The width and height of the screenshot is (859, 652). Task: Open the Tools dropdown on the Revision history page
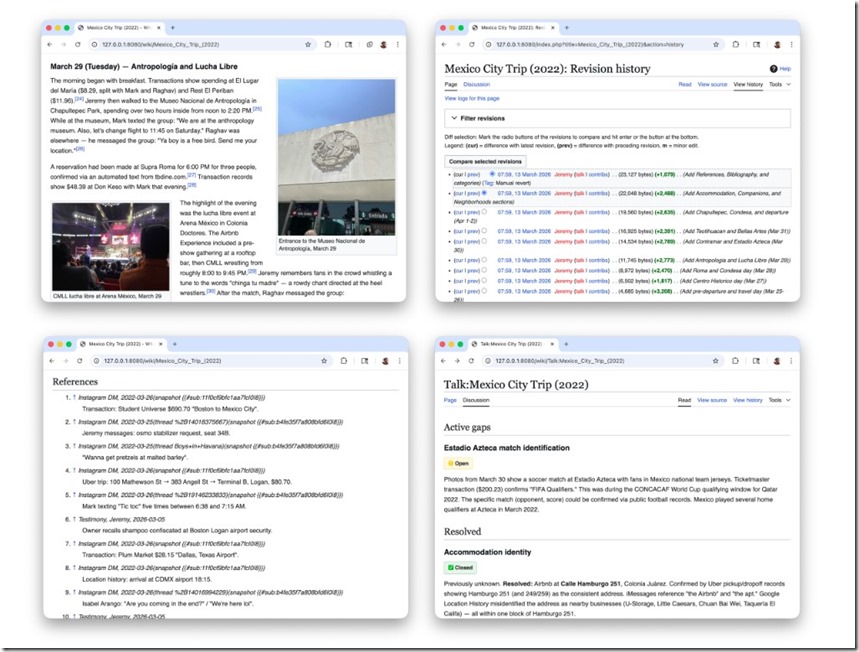pyautogui.click(x=778, y=85)
